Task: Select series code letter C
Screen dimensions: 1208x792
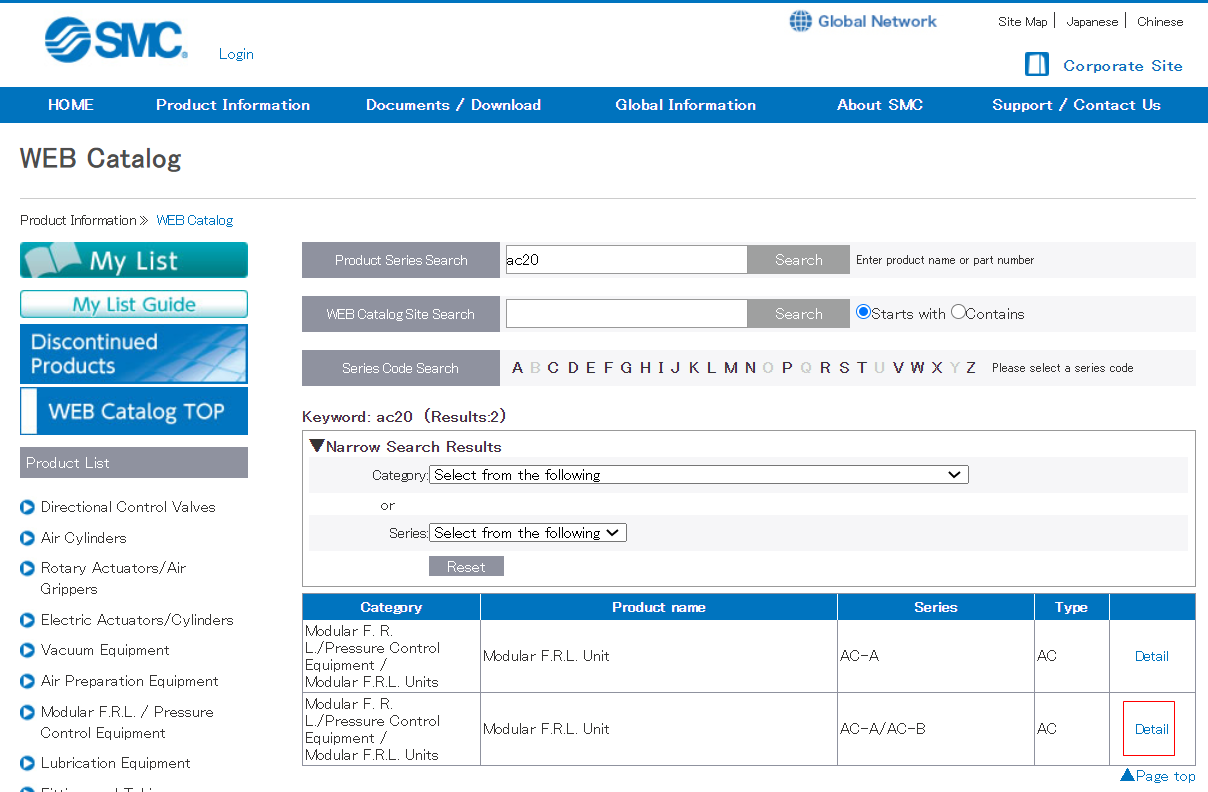Action: coord(553,368)
